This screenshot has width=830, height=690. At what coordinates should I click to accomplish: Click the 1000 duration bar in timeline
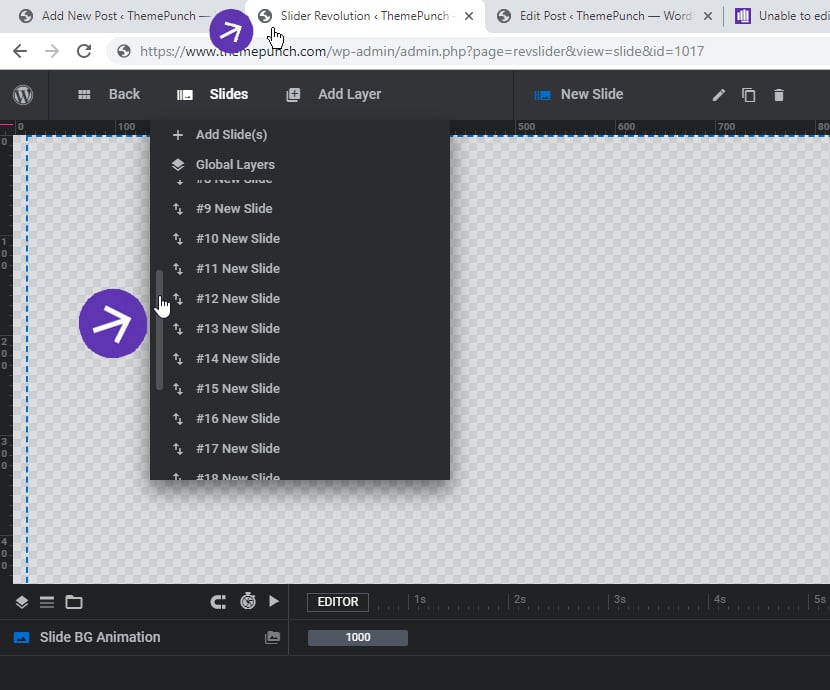[358, 638]
